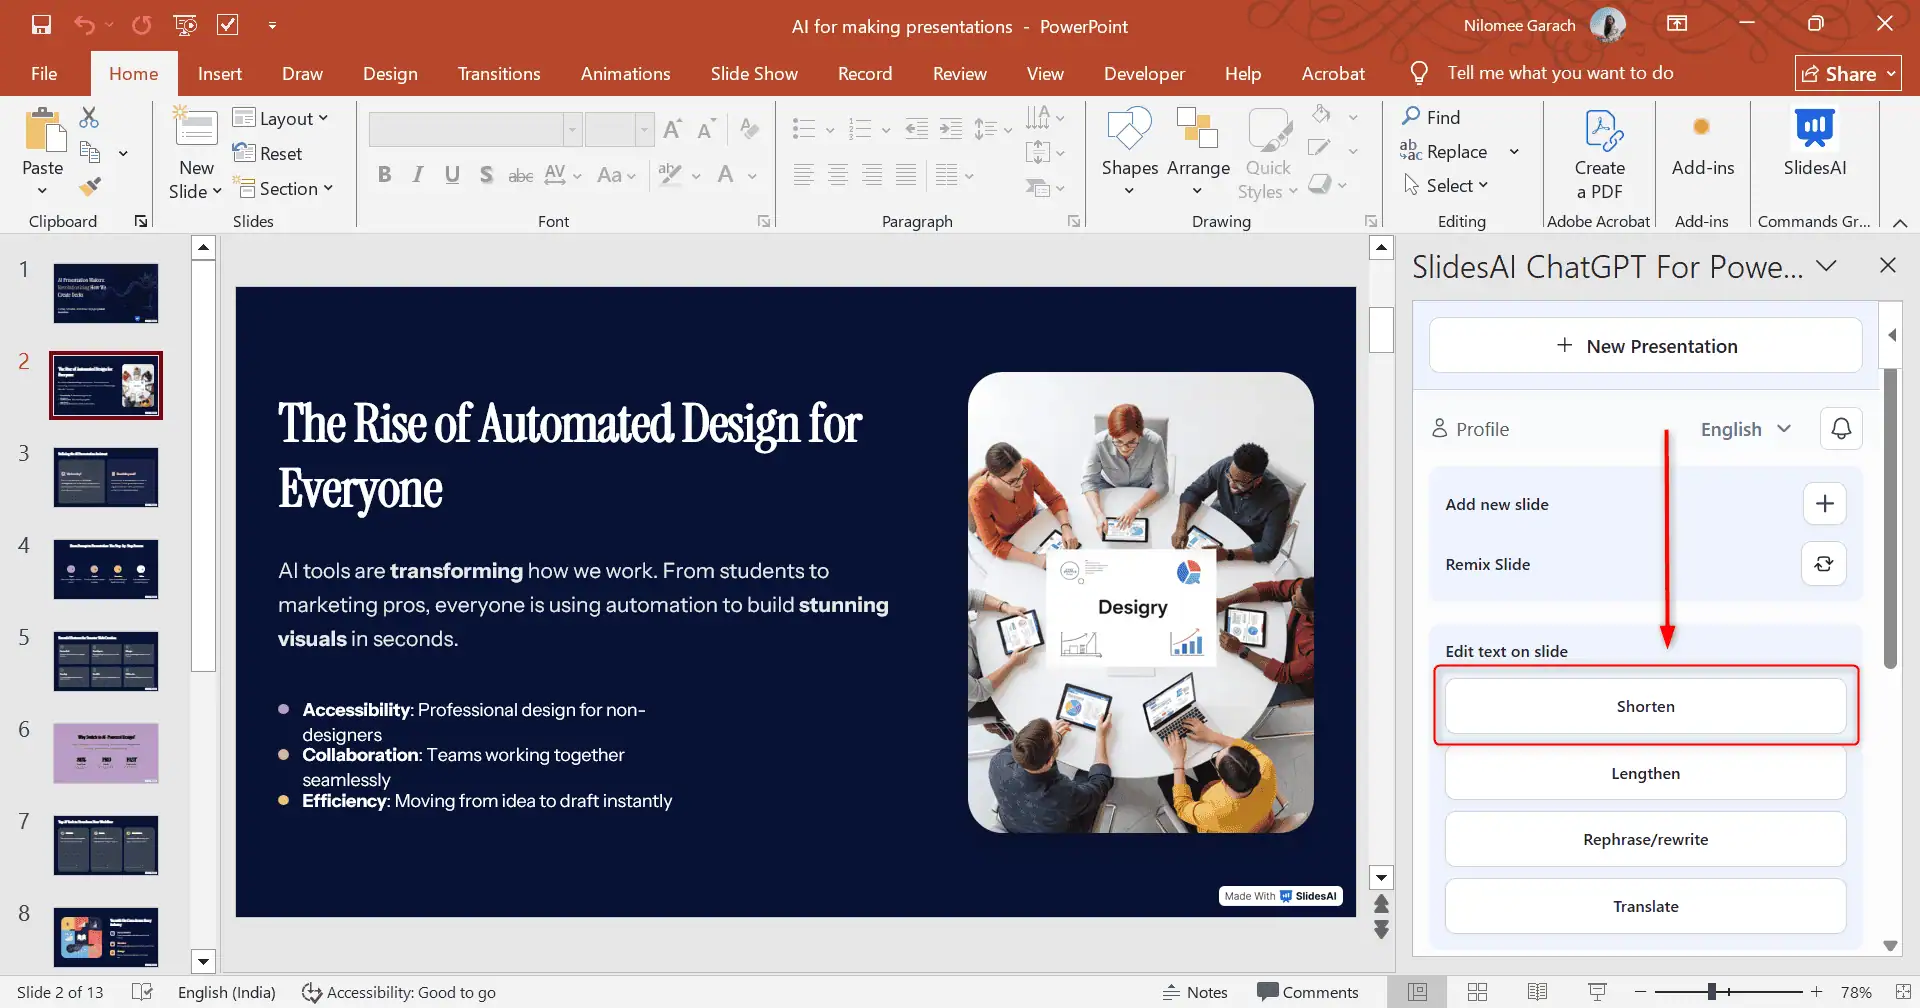
Task: Switch to the Design tab
Action: point(390,73)
